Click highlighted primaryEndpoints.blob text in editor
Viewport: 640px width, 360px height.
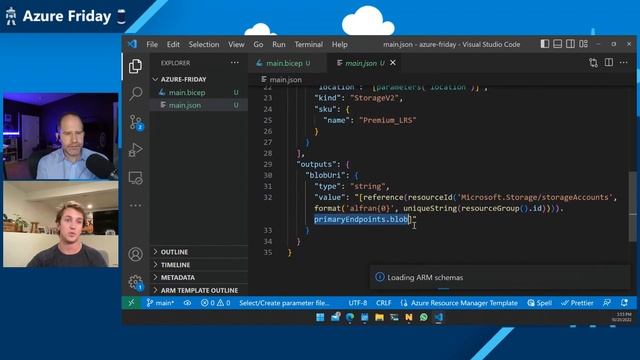coord(361,219)
